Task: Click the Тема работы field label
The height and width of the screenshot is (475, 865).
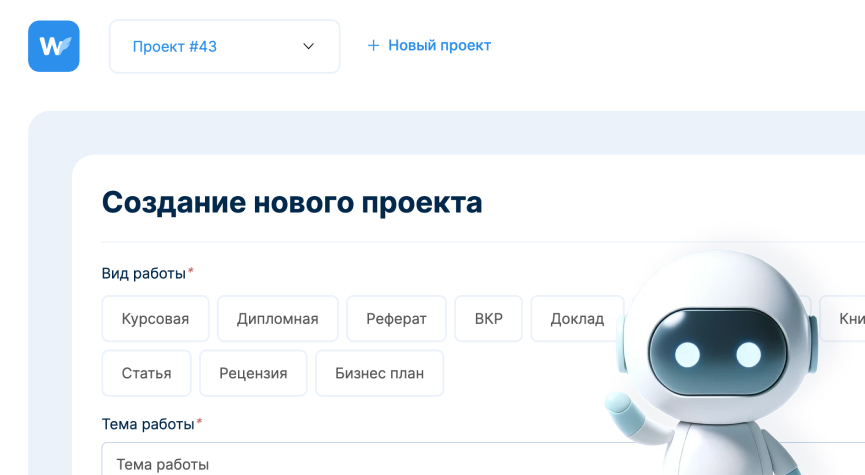Action: (148, 424)
